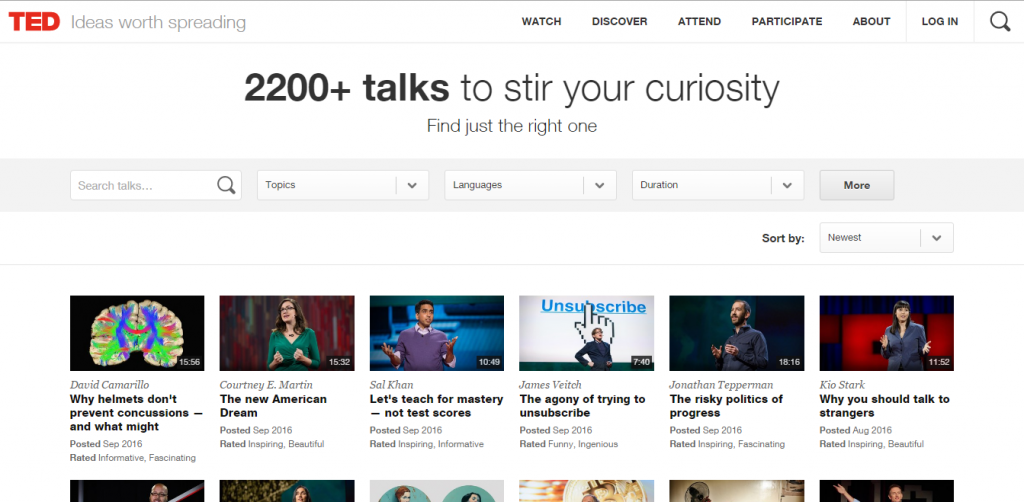Open the DISCOVER menu
The height and width of the screenshot is (502, 1024).
point(619,22)
